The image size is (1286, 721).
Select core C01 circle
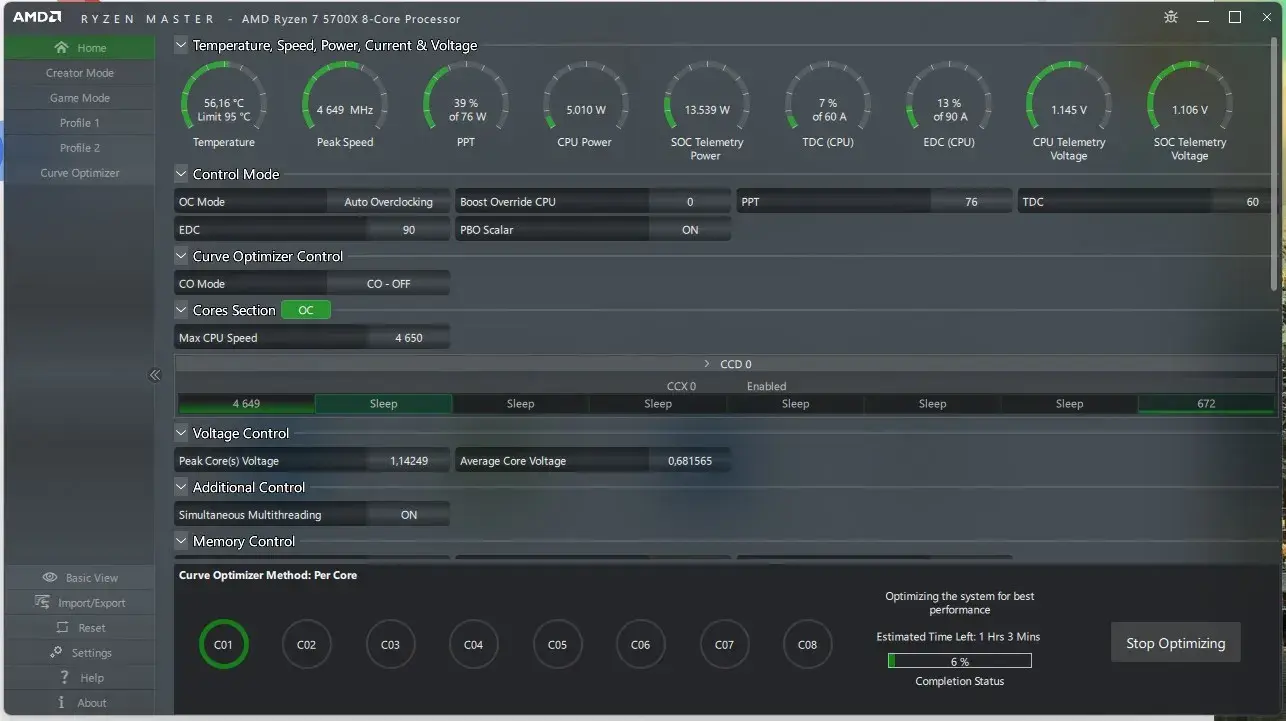[223, 645]
